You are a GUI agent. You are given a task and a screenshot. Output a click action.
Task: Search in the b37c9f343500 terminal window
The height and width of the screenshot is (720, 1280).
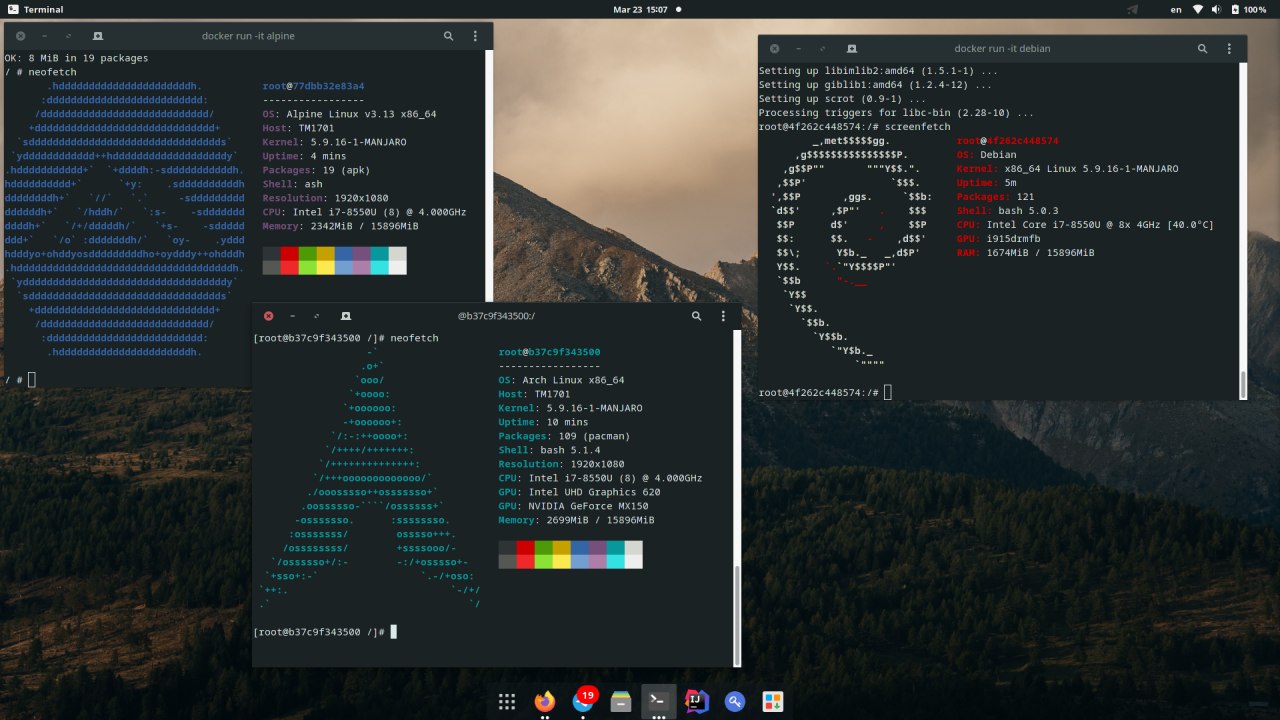[697, 316]
